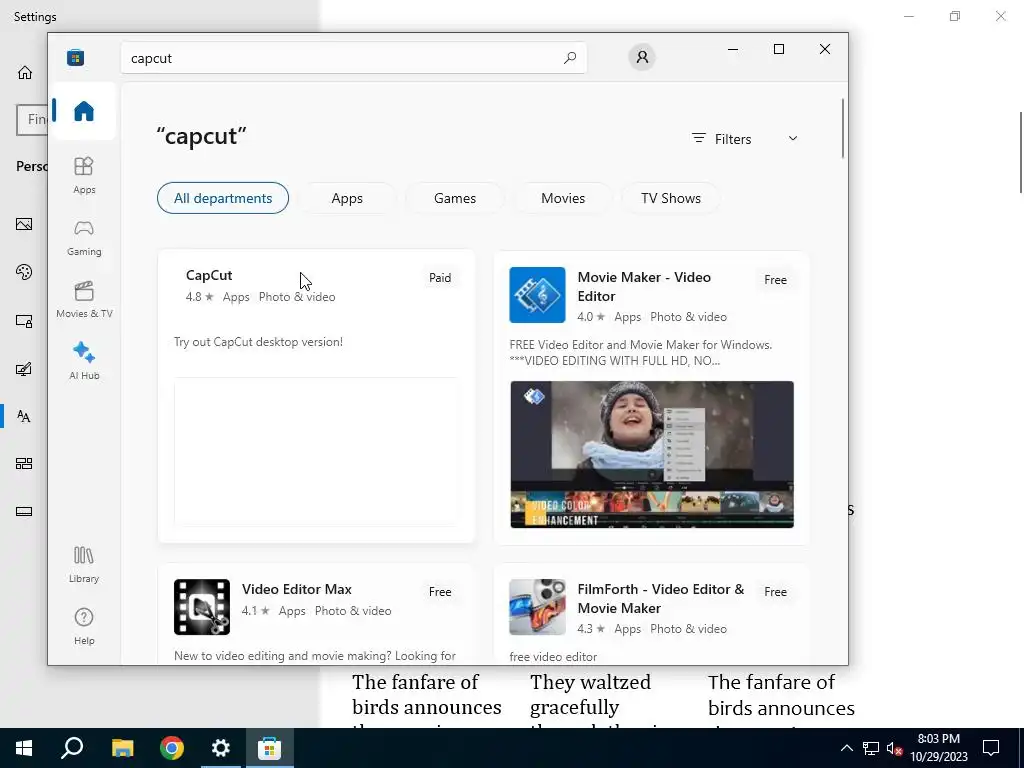Open File Explorer from taskbar
The height and width of the screenshot is (768, 1024).
(122, 748)
